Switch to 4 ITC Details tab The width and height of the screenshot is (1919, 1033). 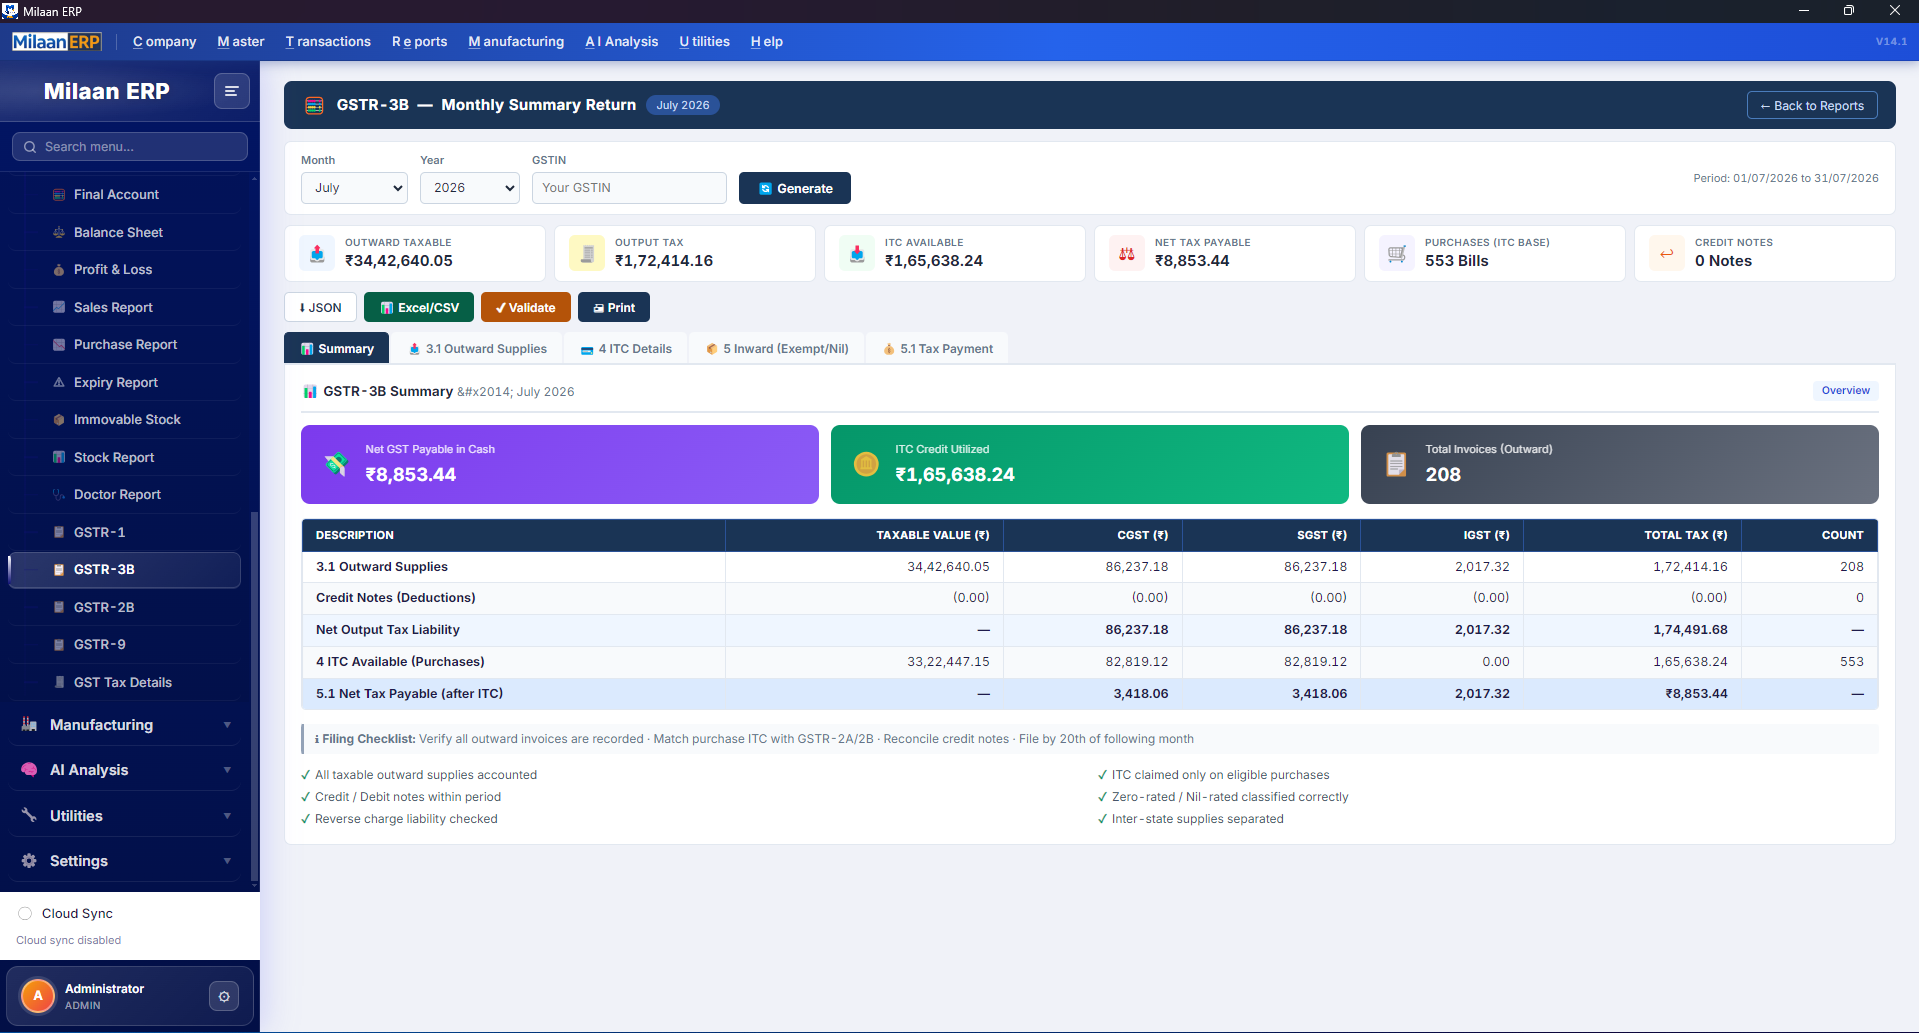[626, 349]
